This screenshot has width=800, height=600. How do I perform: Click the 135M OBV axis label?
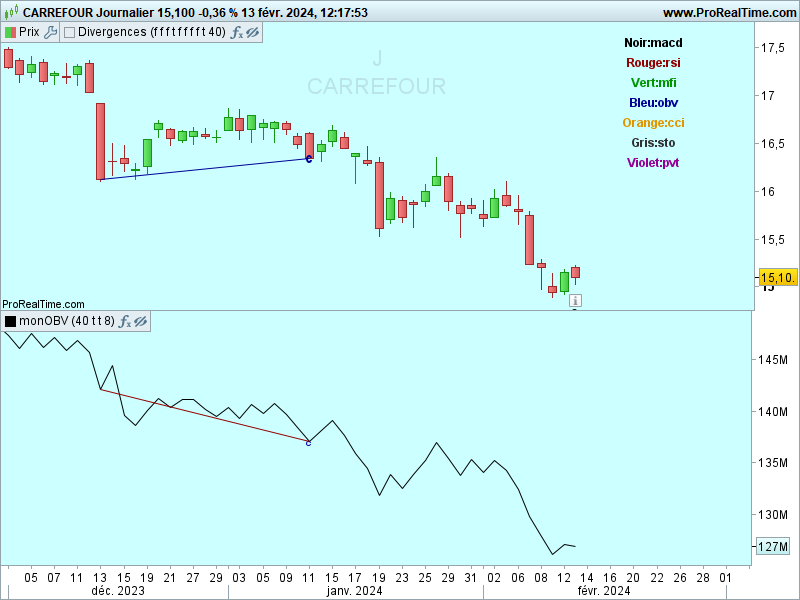pyautogui.click(x=772, y=463)
